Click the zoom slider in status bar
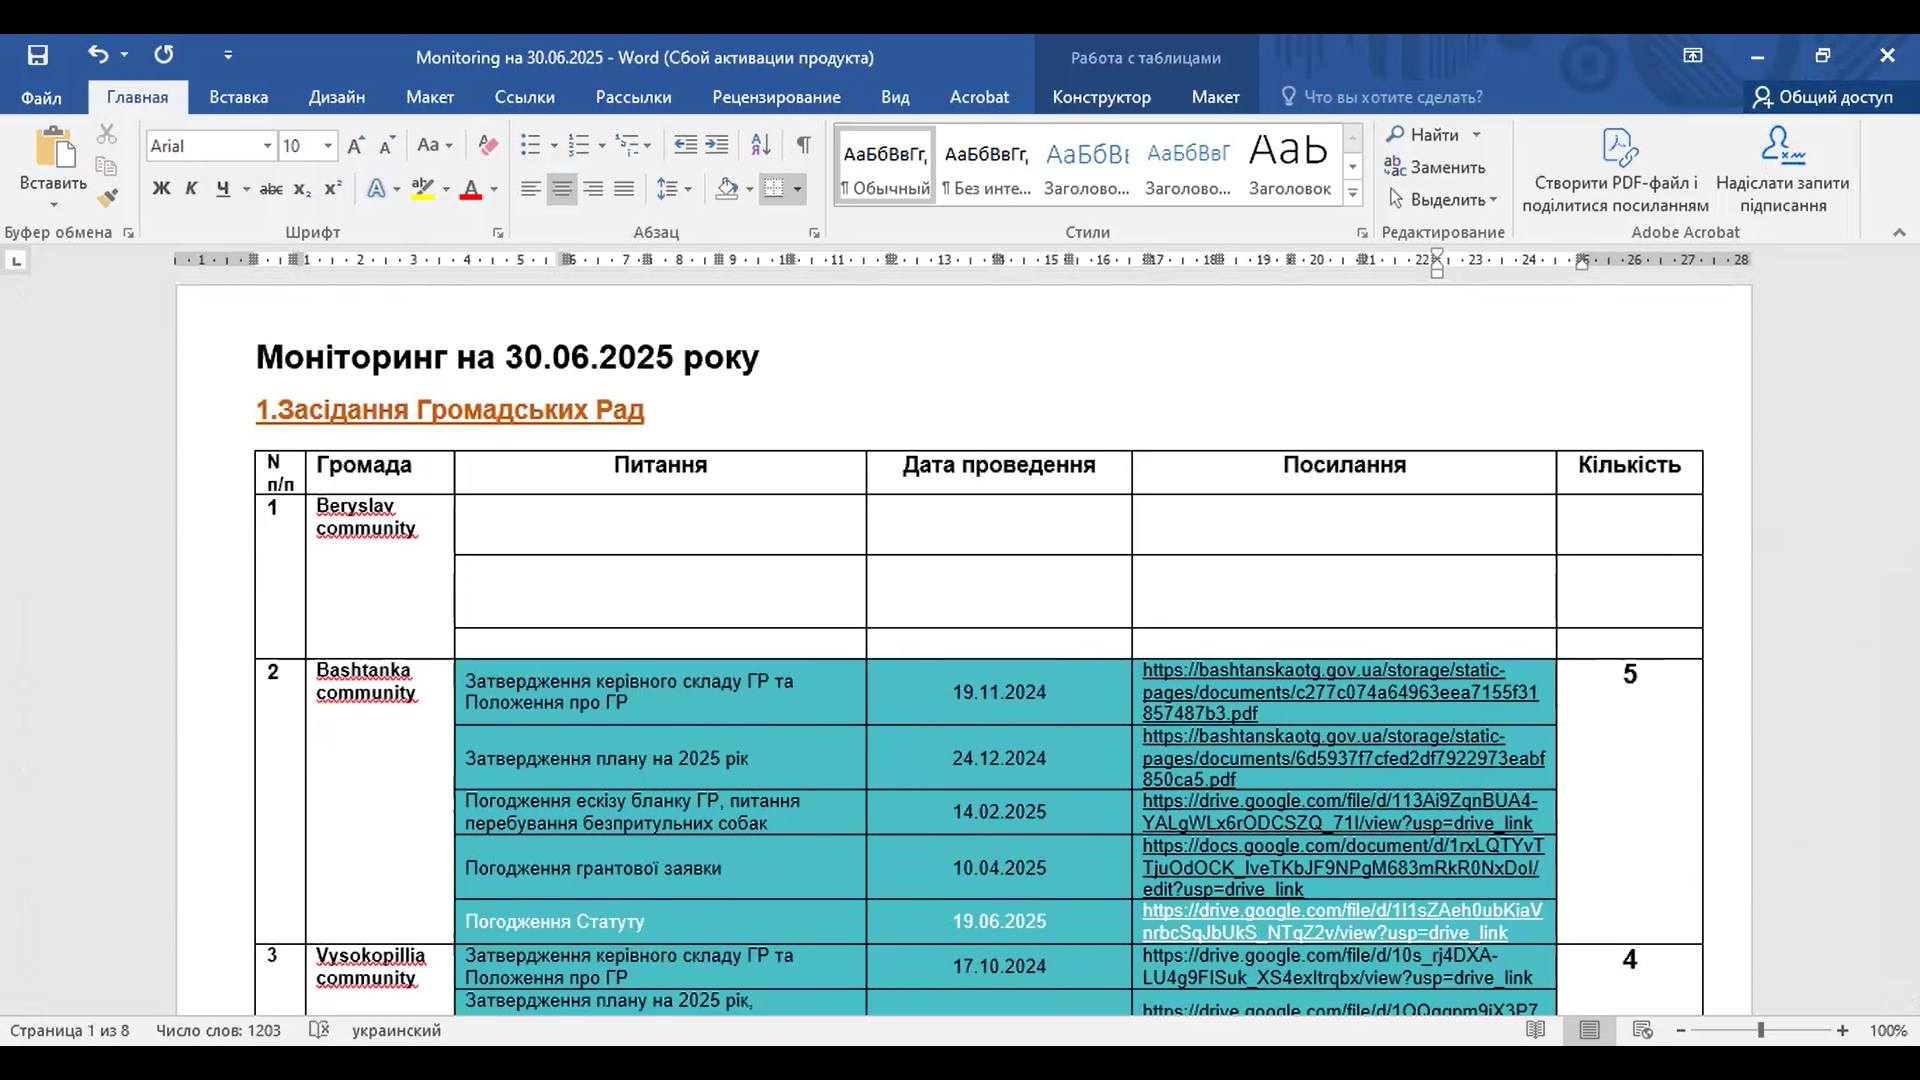1920x1080 pixels. point(1761,1030)
